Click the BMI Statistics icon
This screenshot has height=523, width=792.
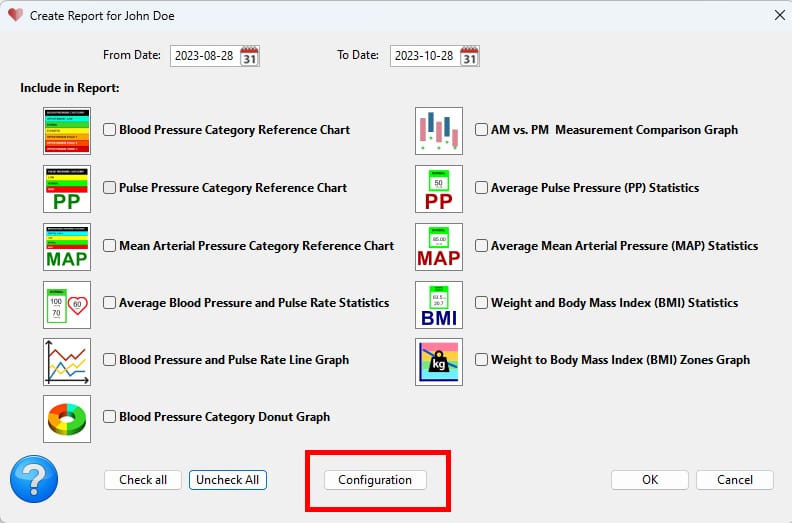[x=439, y=304]
